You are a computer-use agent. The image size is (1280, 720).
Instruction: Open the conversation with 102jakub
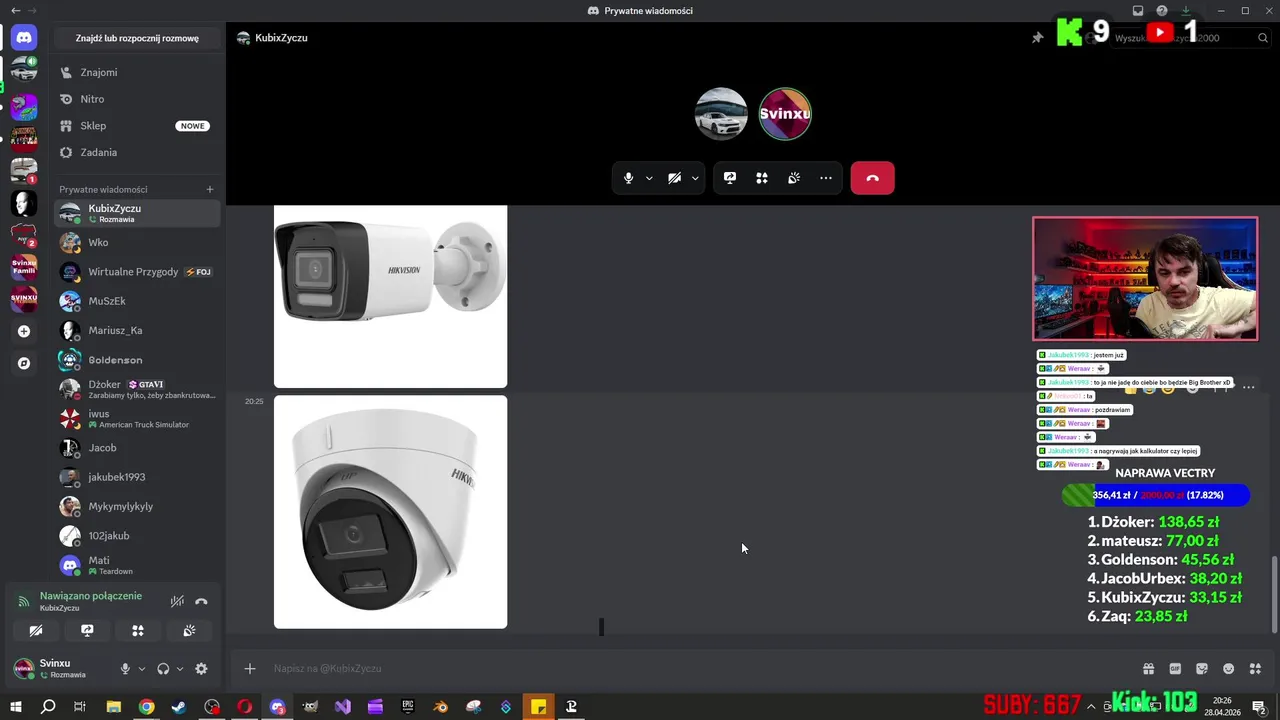point(139,535)
